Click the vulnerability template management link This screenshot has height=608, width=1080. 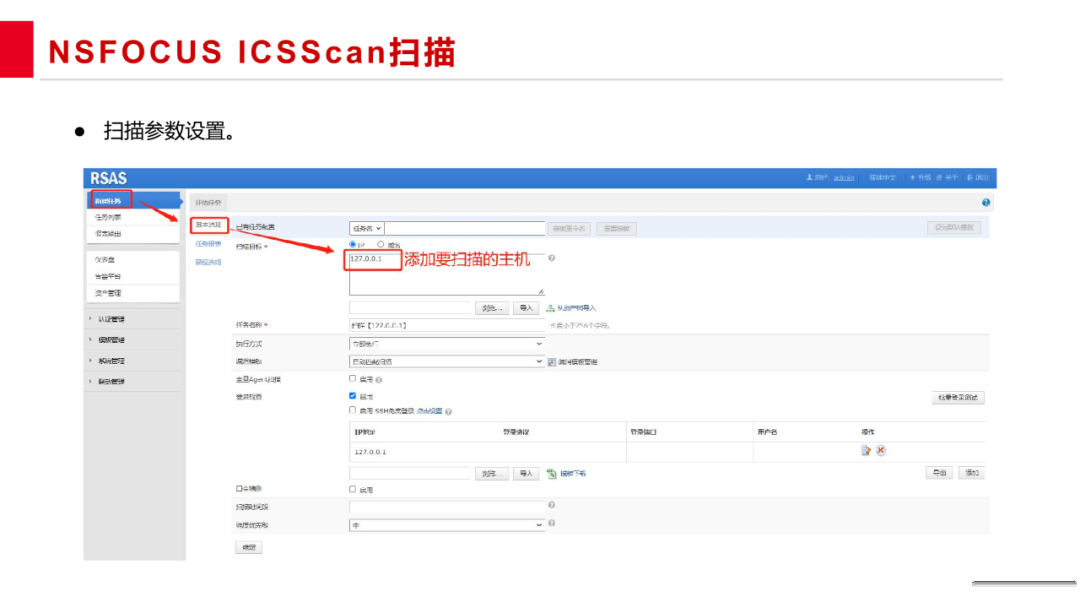[x=578, y=362]
